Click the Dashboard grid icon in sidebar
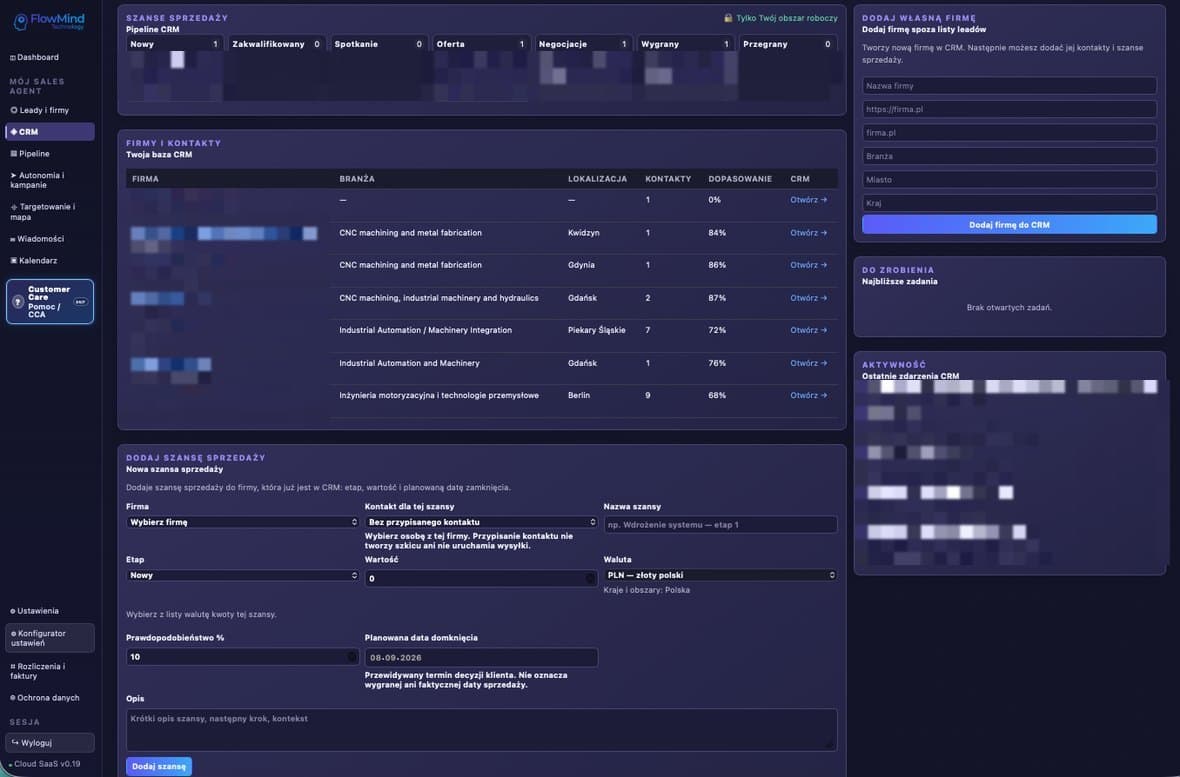 (x=12, y=58)
